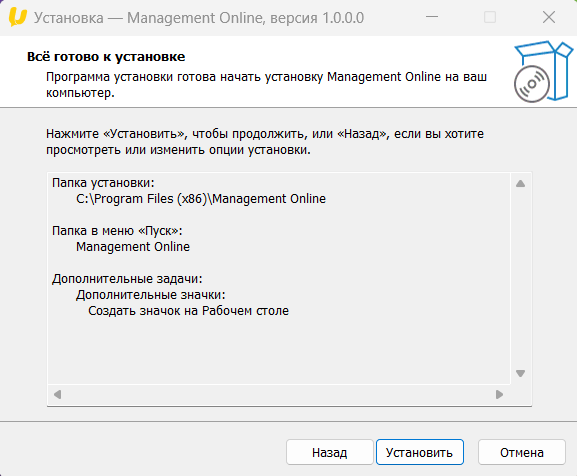Click the Дополнительные задачи line
Image resolution: width=577 pixels, height=476 pixels.
tap(127, 279)
